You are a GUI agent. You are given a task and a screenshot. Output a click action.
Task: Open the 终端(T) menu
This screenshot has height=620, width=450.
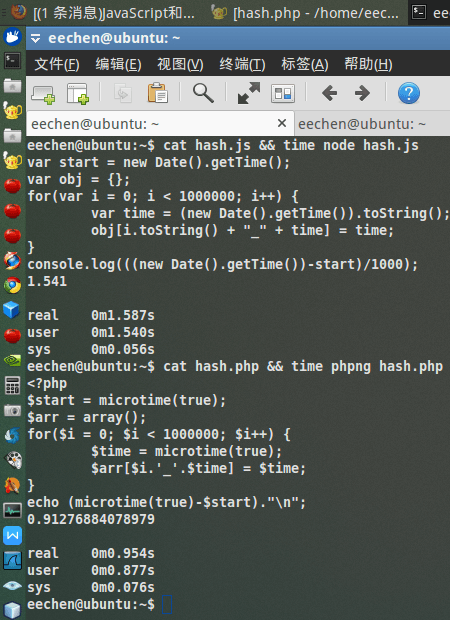242,64
